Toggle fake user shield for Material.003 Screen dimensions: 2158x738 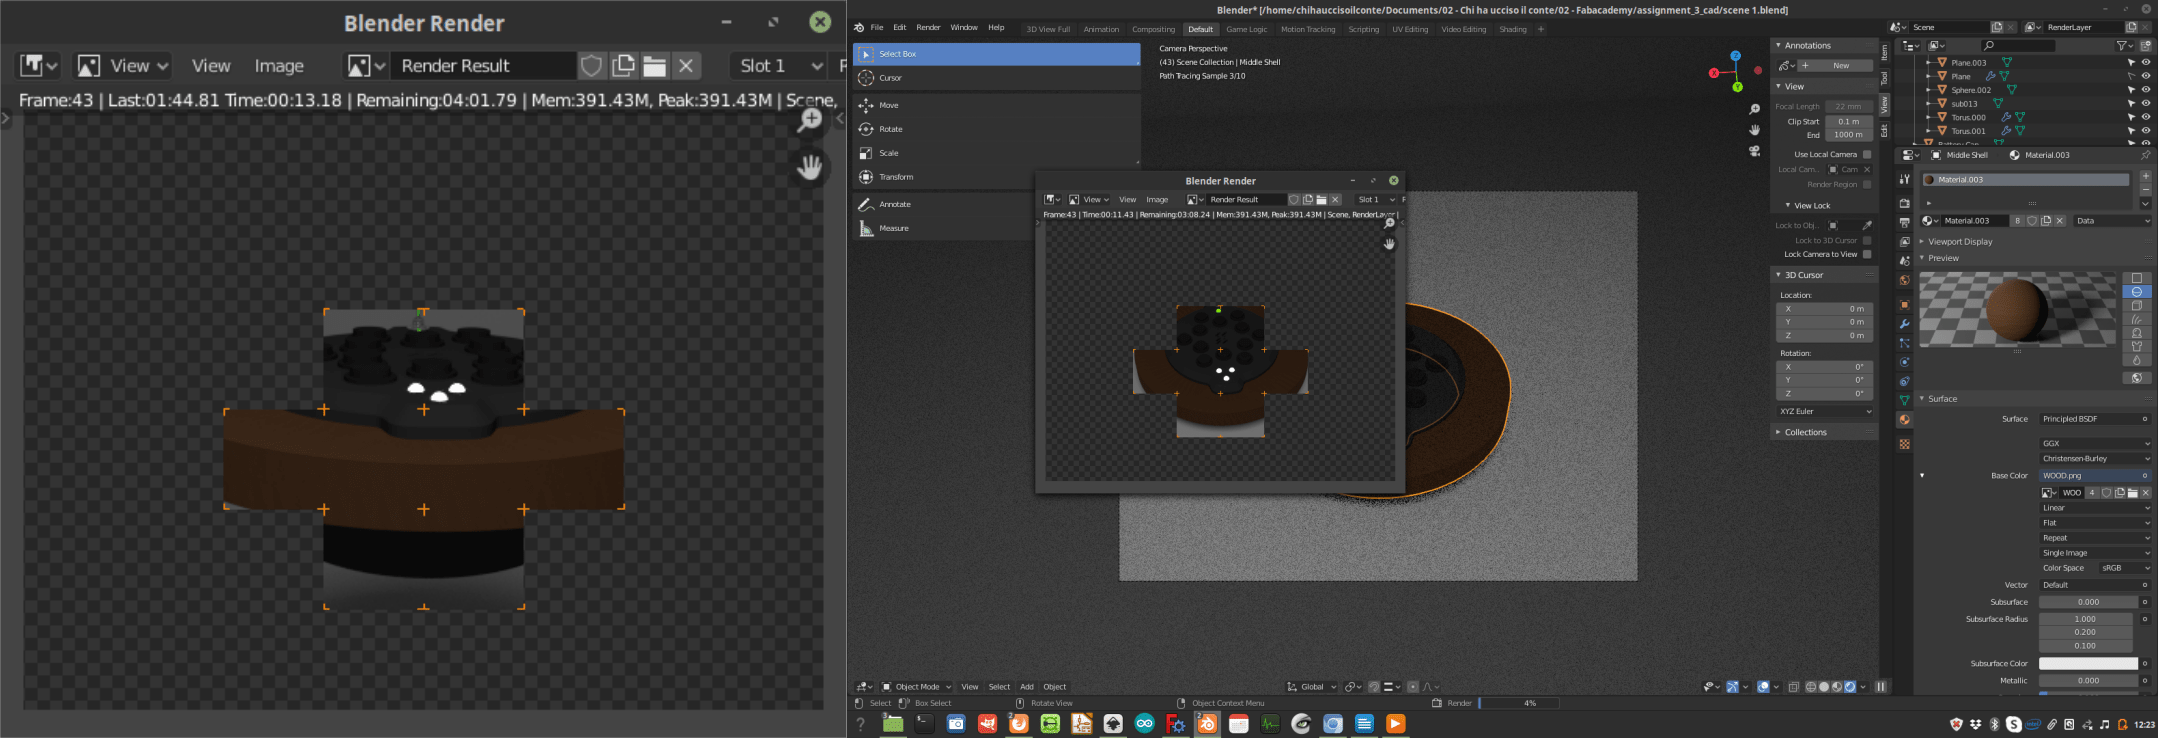click(2032, 221)
